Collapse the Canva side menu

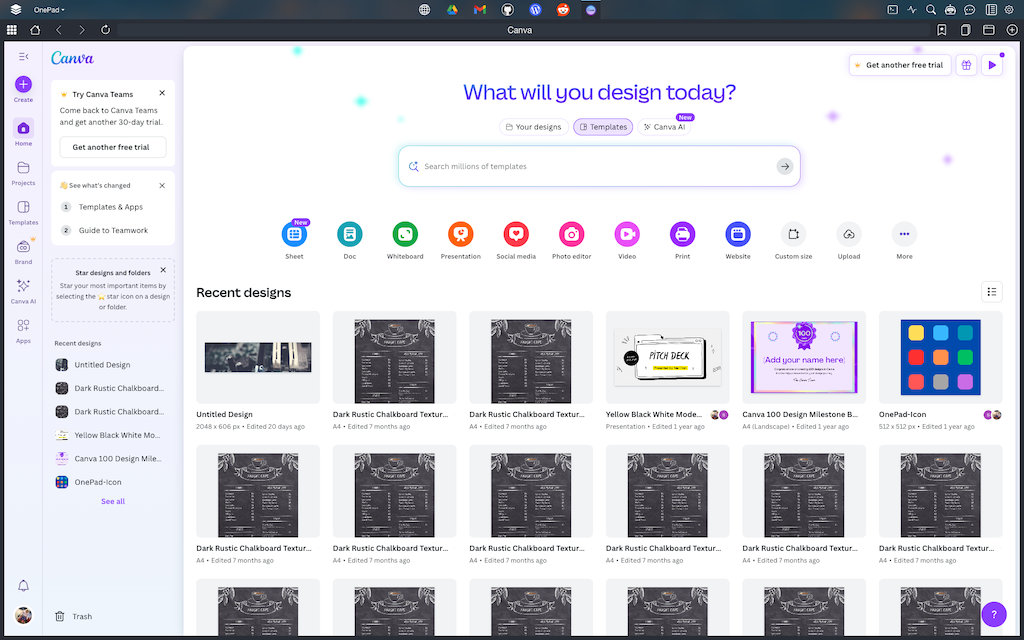tap(24, 57)
